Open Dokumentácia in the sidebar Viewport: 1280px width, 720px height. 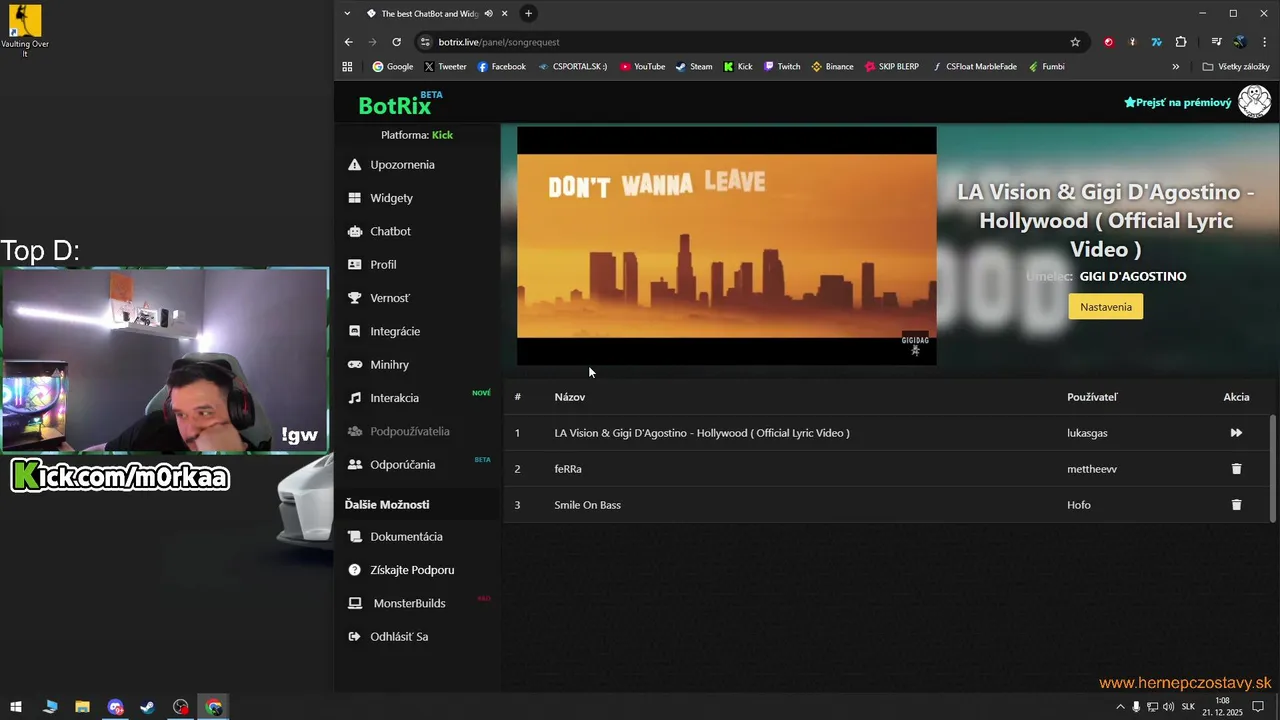(x=406, y=537)
